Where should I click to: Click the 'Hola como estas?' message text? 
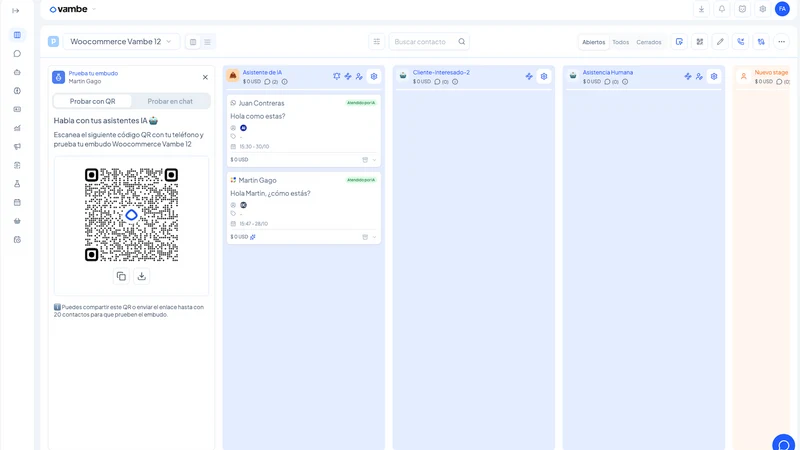click(258, 116)
